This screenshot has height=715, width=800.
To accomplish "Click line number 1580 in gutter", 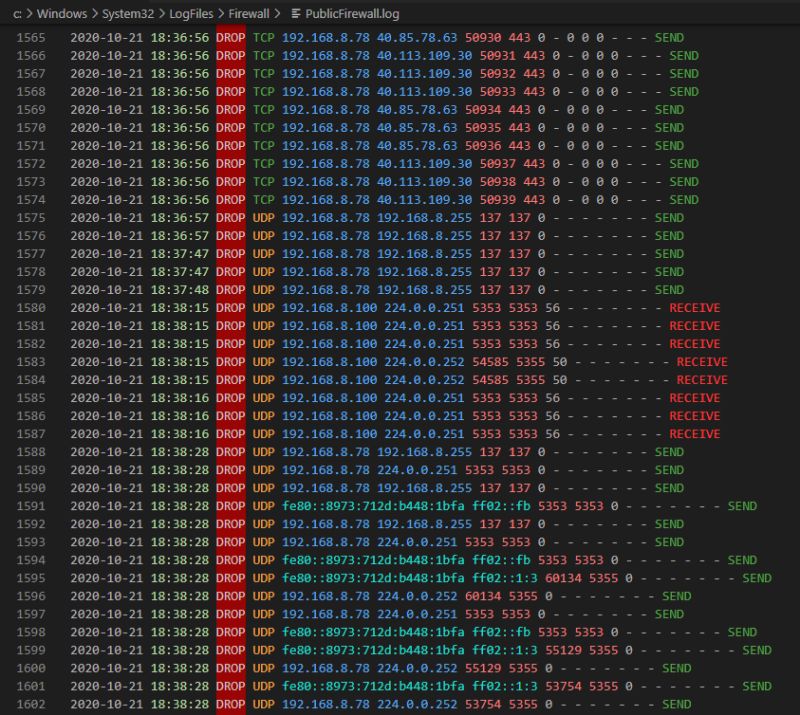I will pyautogui.click(x=31, y=308).
